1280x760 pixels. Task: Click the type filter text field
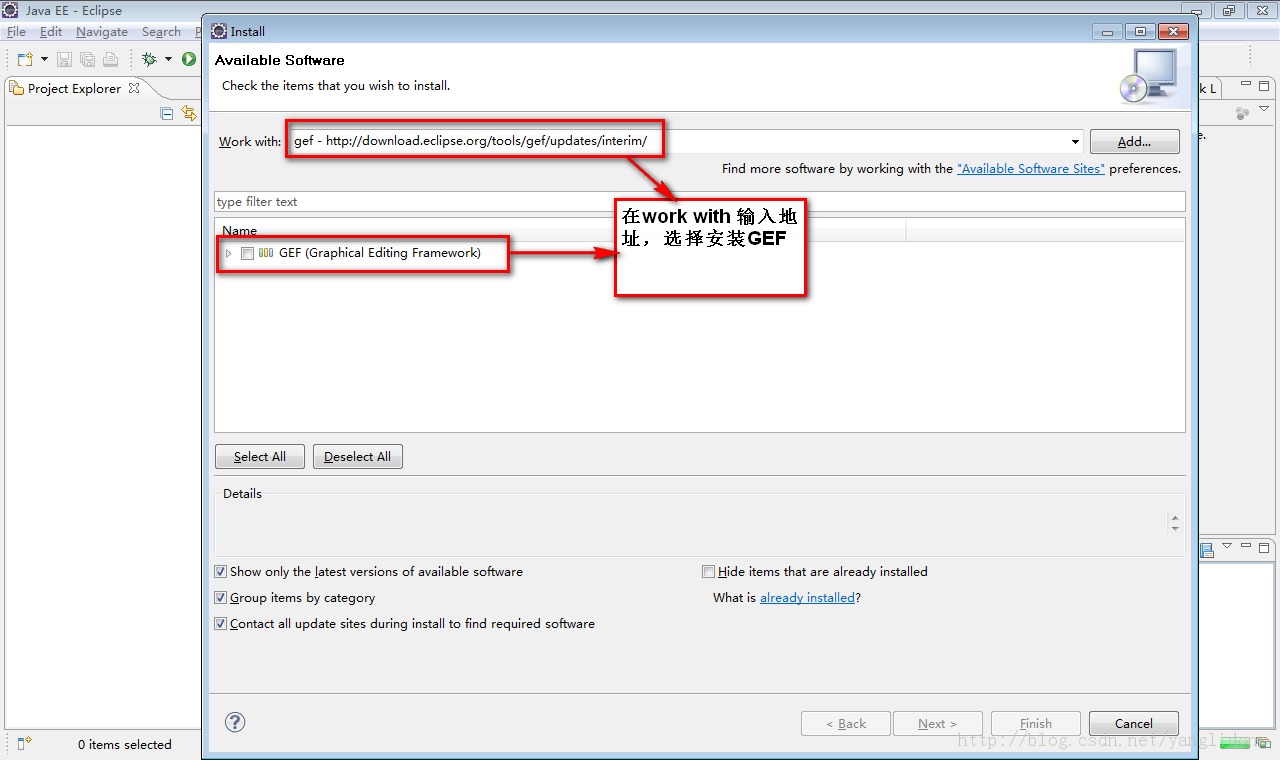[700, 201]
